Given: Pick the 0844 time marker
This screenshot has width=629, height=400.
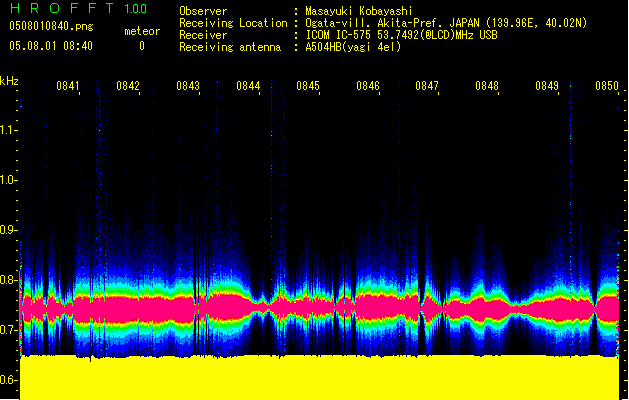Looking at the screenshot, I should pyautogui.click(x=248, y=87).
